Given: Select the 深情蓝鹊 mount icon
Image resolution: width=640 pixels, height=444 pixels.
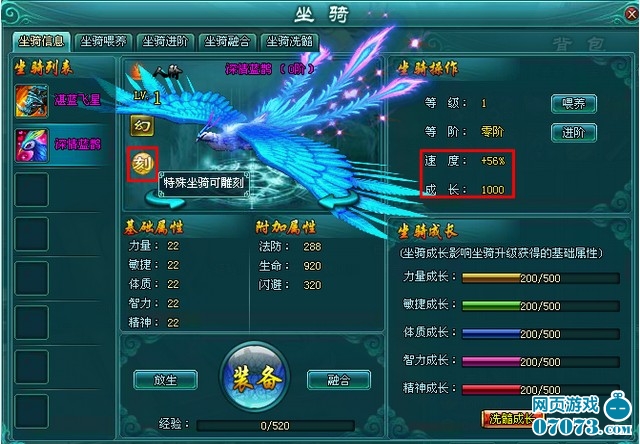Looking at the screenshot, I should tap(32, 145).
